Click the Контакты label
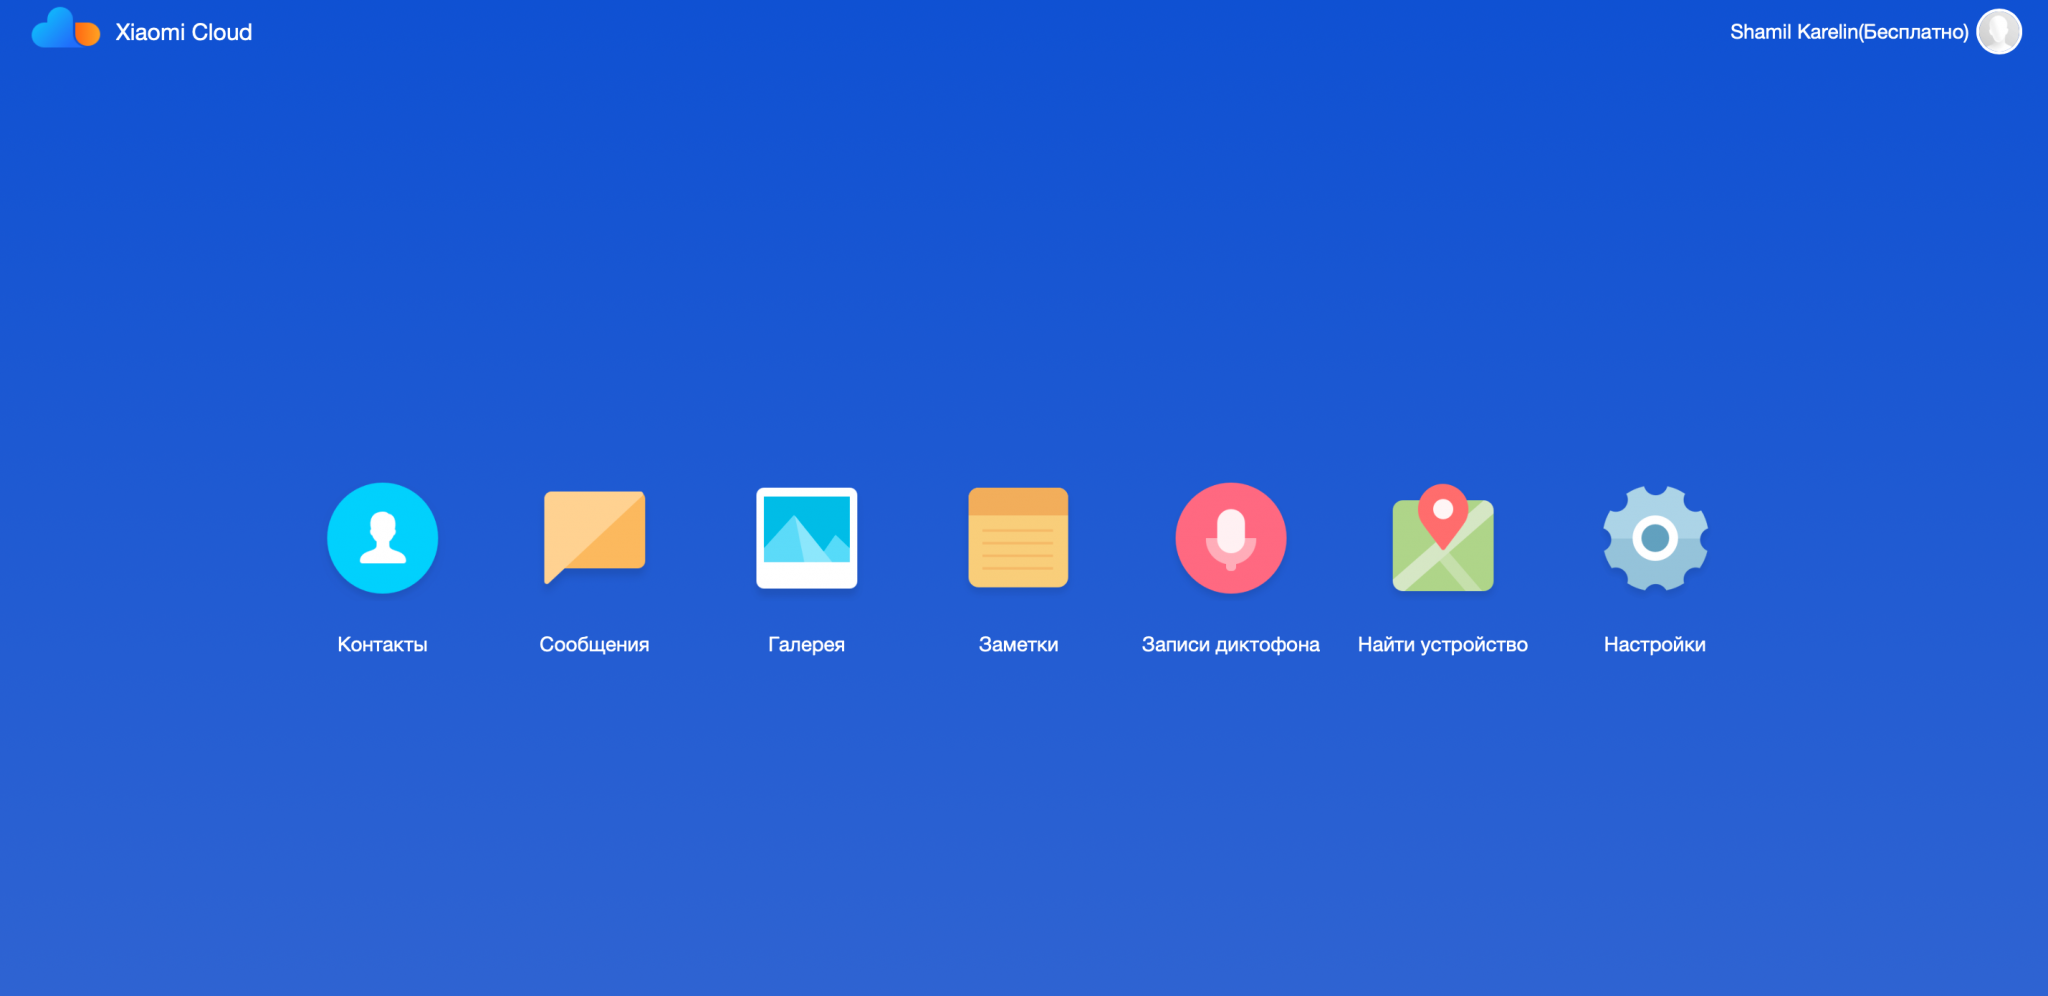2048x996 pixels. point(382,645)
